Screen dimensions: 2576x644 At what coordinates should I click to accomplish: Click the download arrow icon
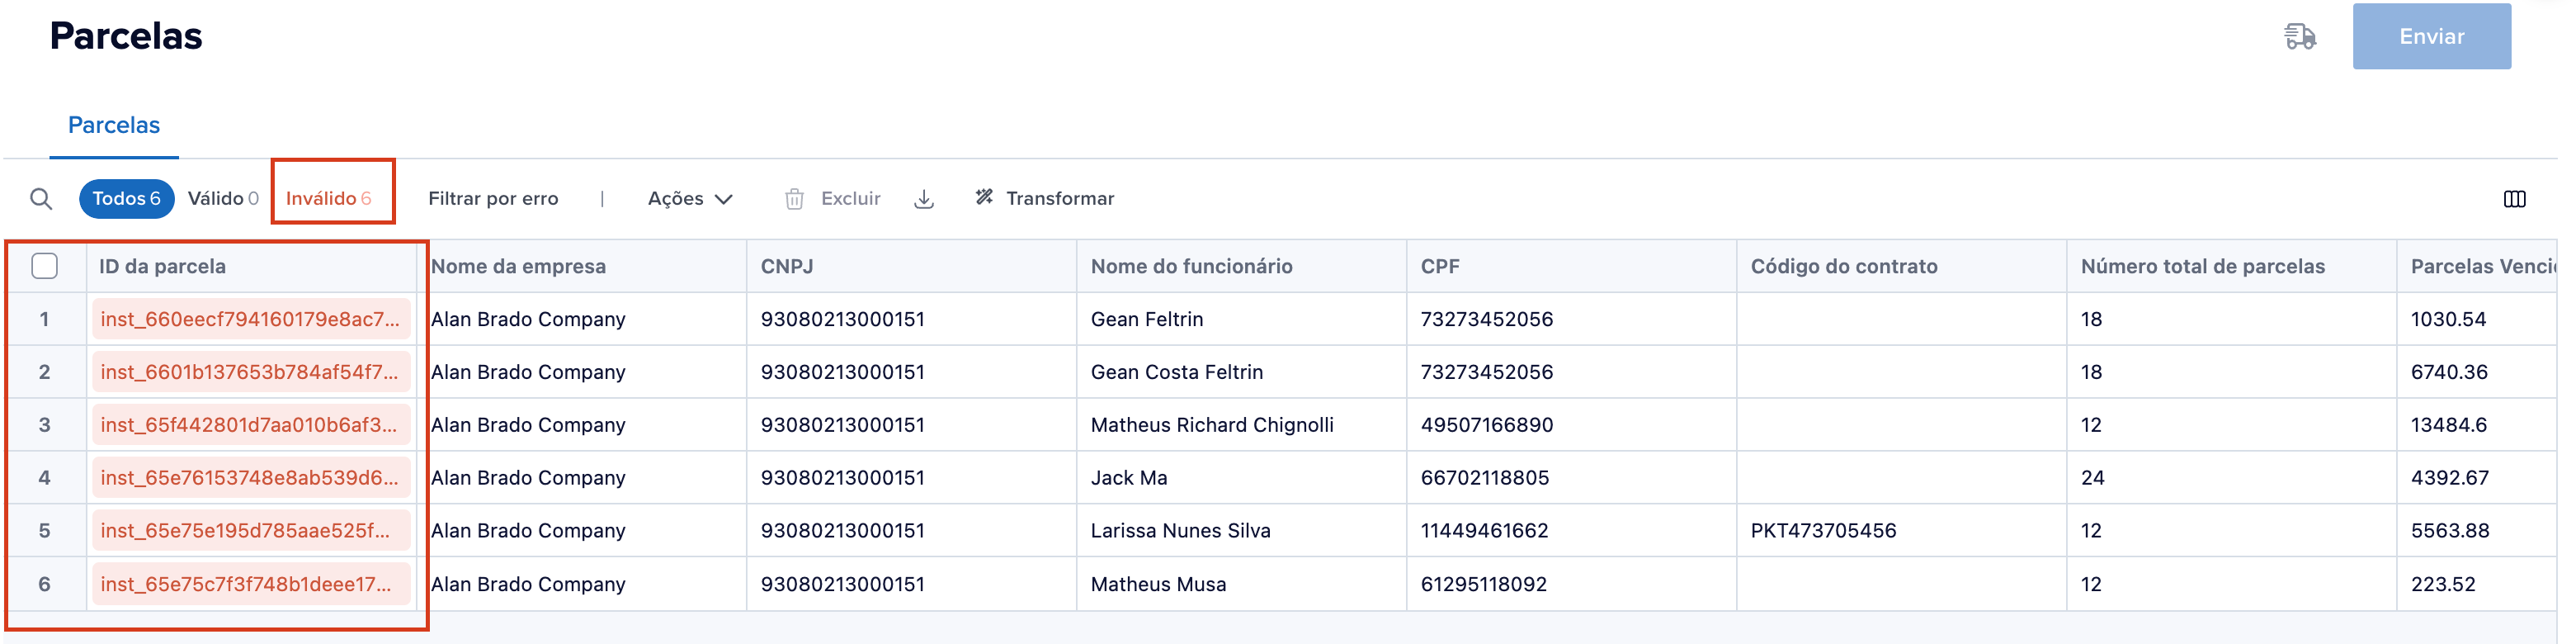[924, 199]
